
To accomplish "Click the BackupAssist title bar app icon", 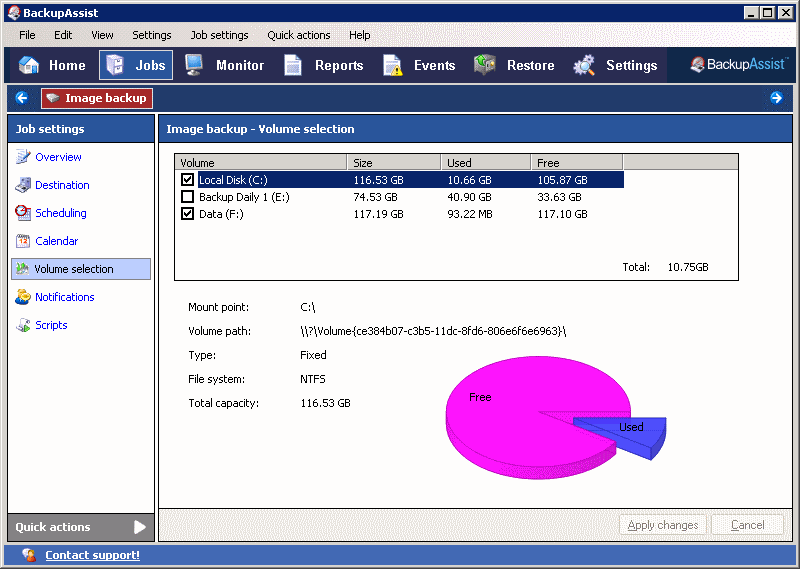I will [x=14, y=13].
